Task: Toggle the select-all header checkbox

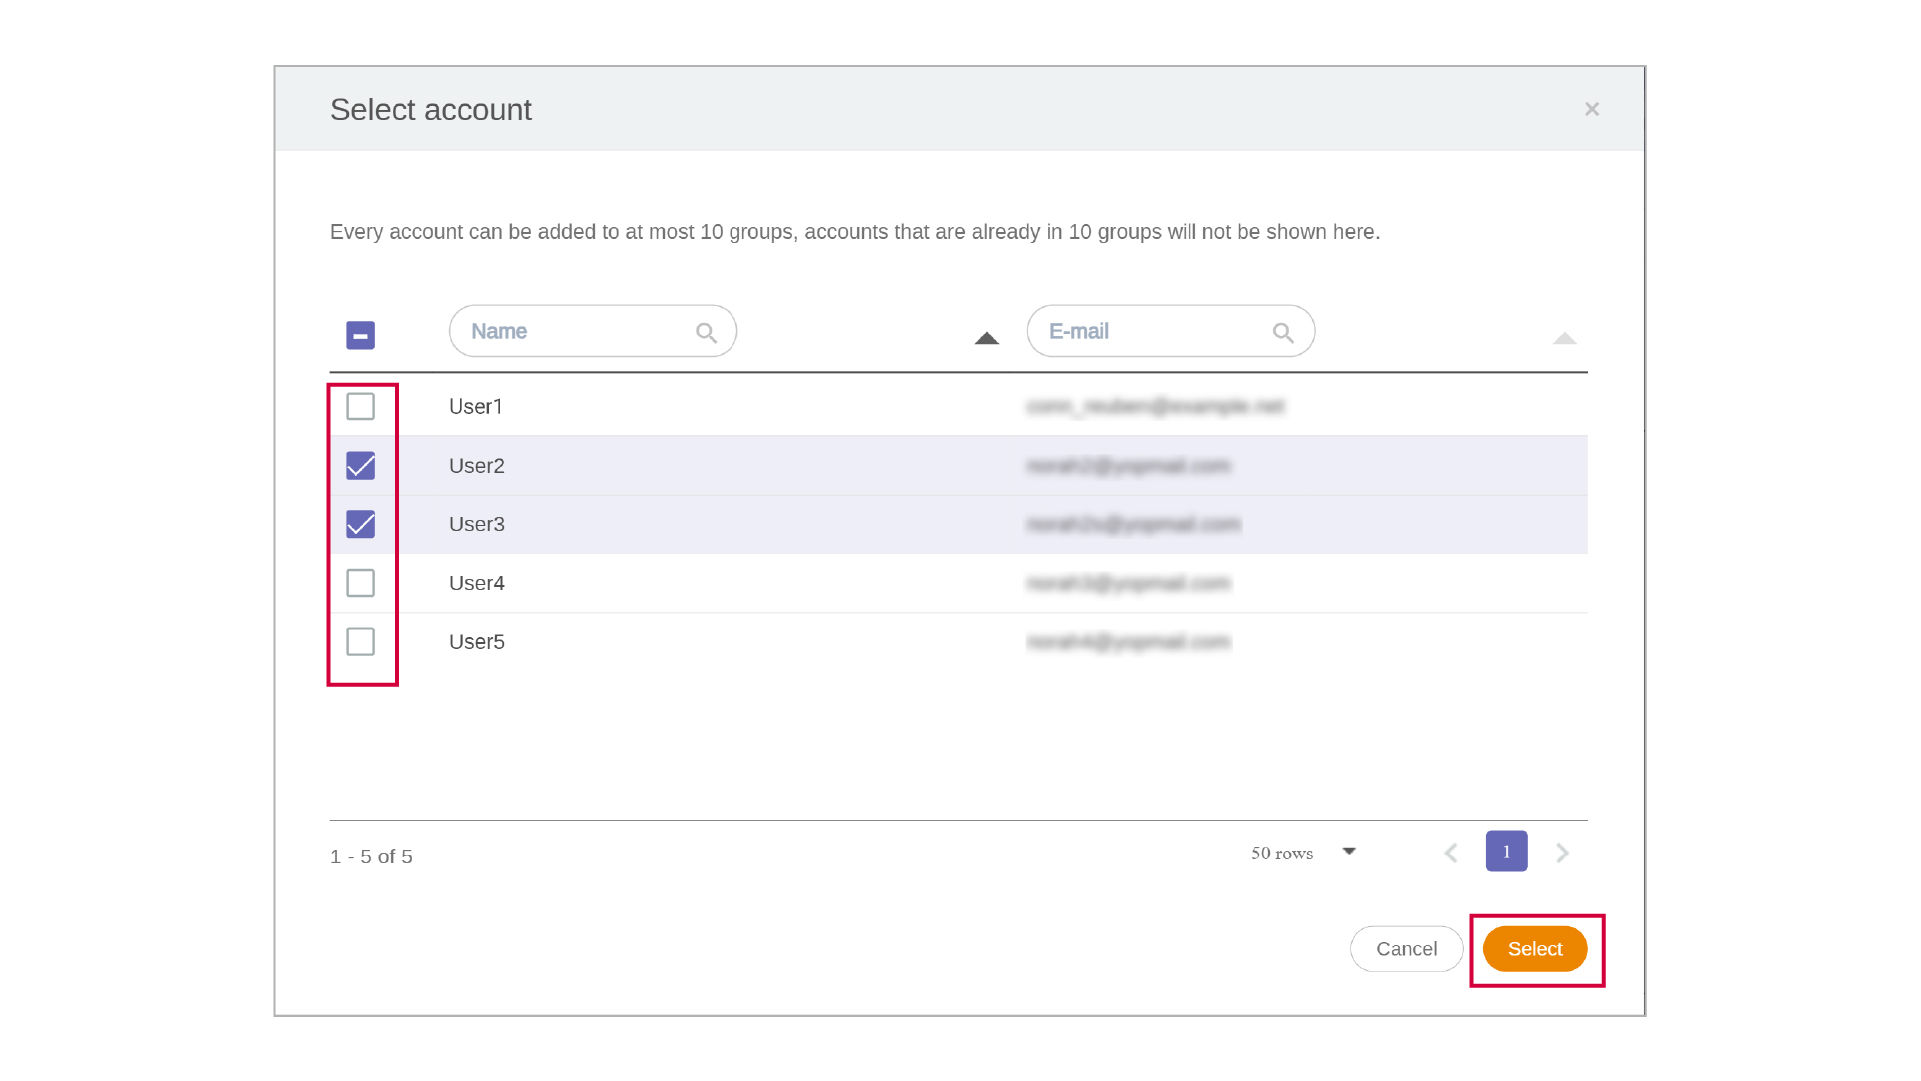Action: (360, 335)
